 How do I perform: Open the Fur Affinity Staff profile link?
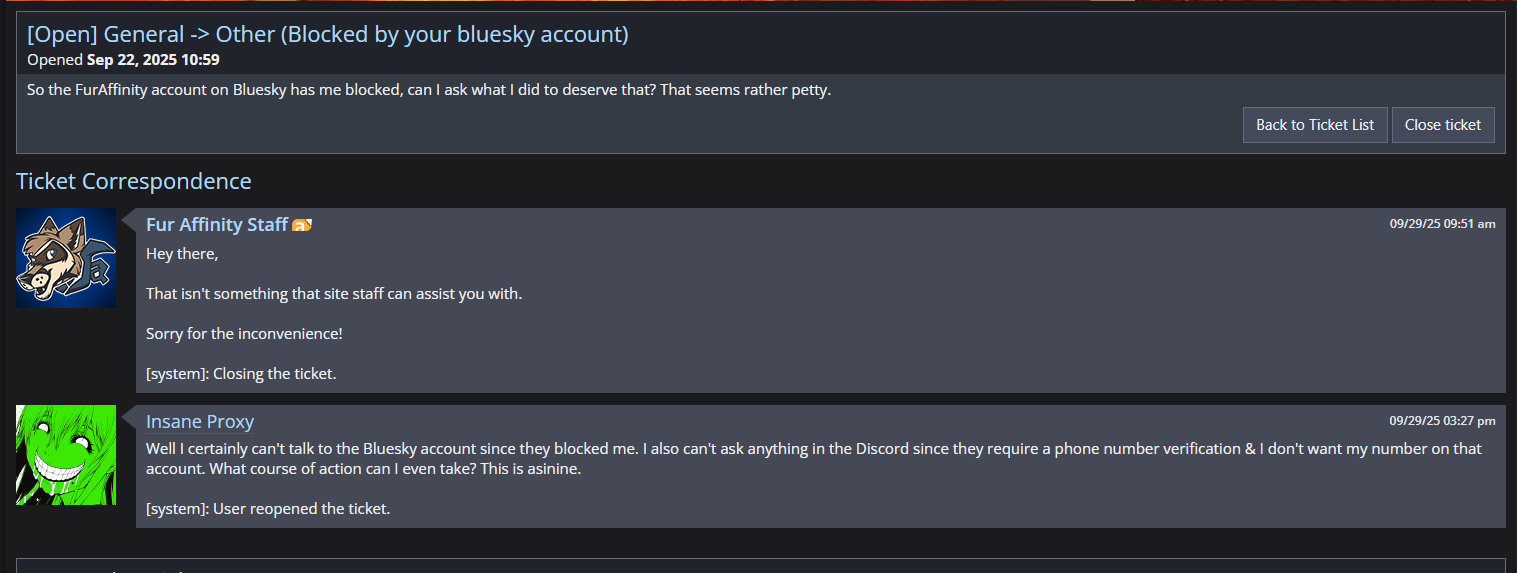[217, 225]
